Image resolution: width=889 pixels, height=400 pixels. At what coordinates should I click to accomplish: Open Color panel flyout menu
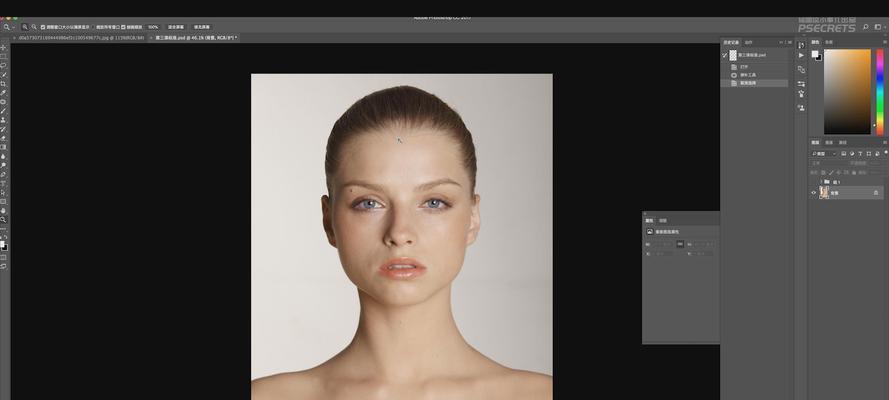pos(886,42)
